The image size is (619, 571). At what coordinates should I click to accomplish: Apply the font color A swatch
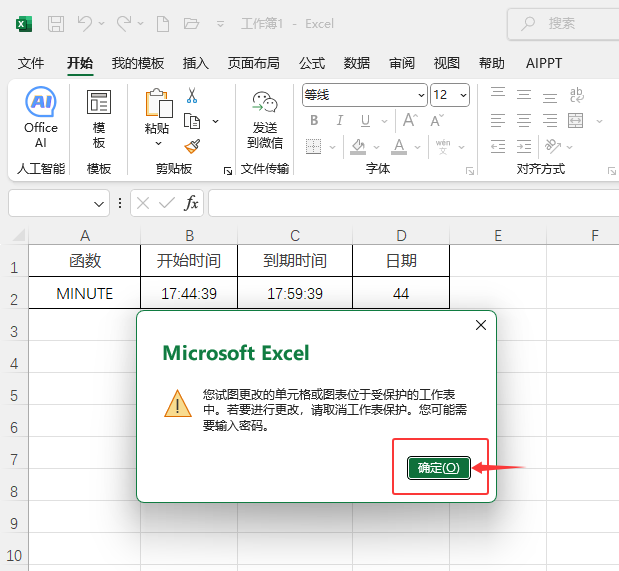pos(399,147)
